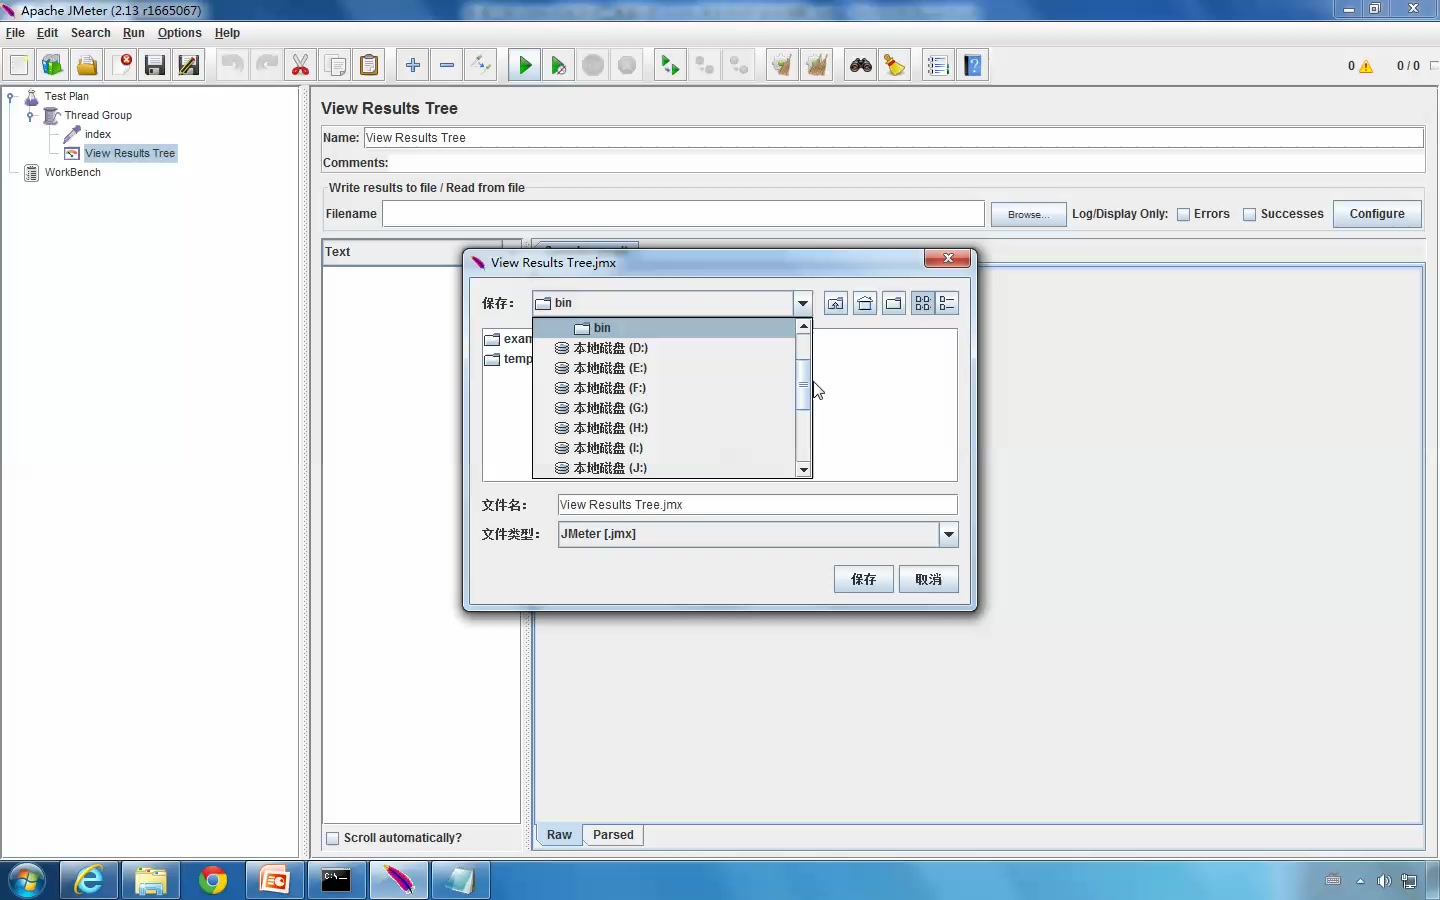Click the Search binoculars icon
Screen dimensions: 1440x900
(x=861, y=66)
